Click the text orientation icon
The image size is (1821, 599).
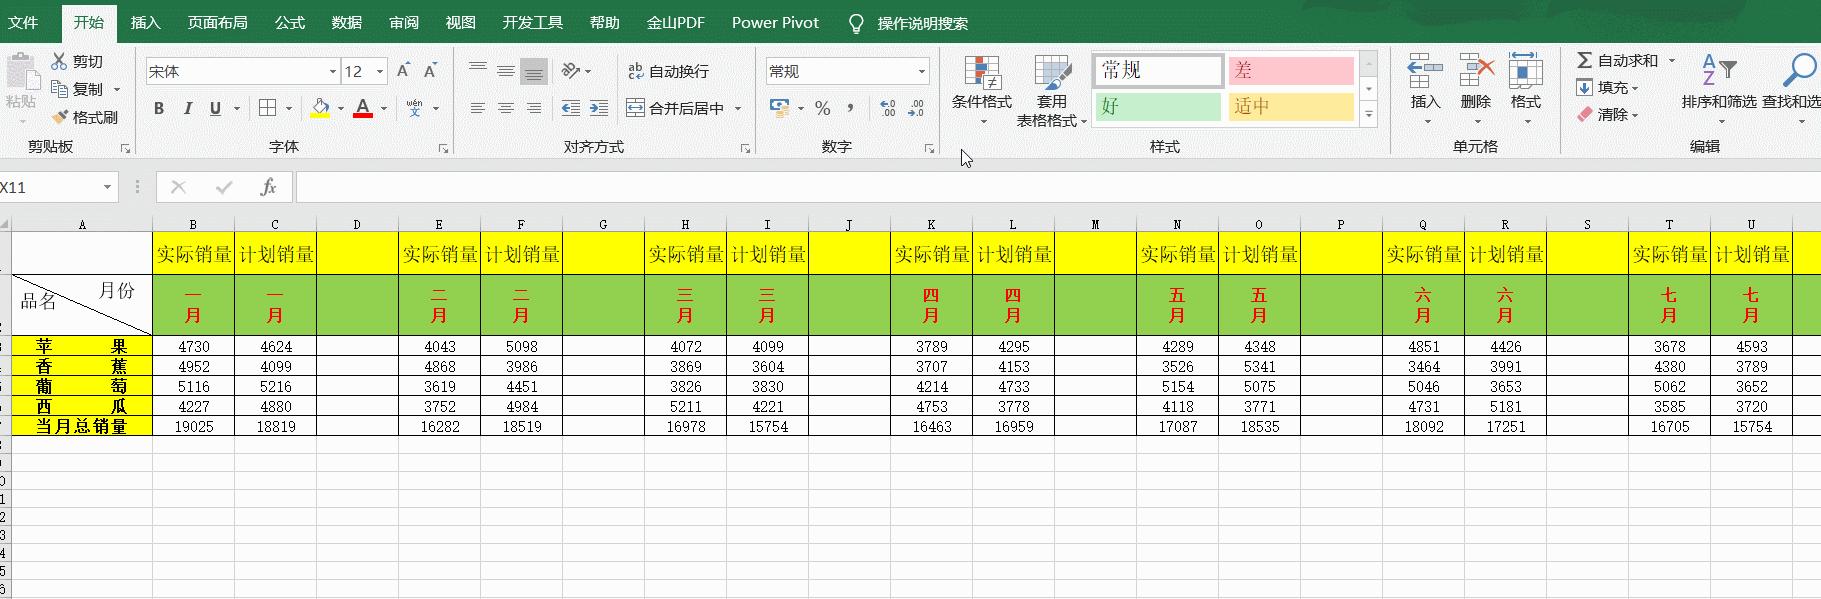[571, 70]
